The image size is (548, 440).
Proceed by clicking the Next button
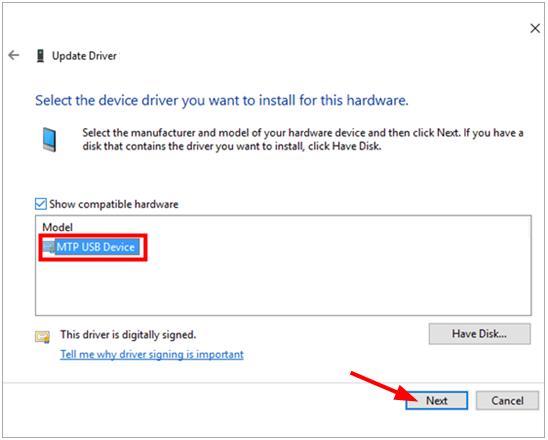coord(437,401)
